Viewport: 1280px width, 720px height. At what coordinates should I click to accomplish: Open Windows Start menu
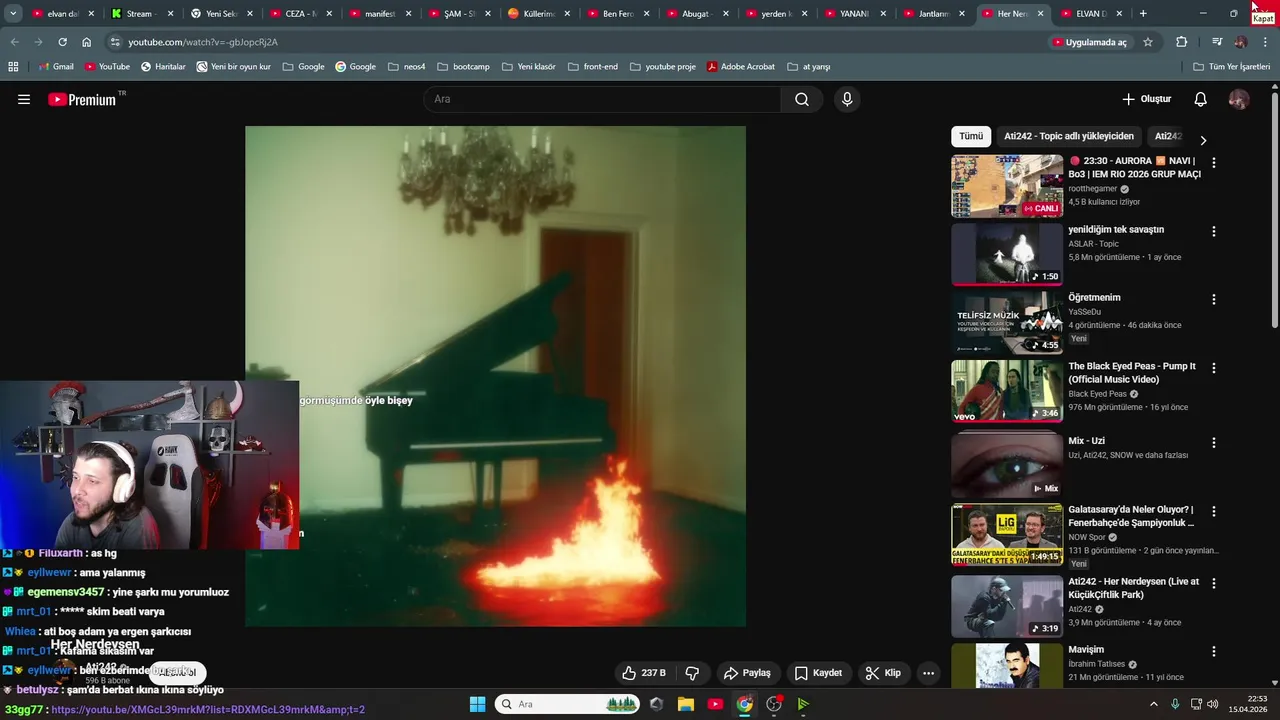[x=477, y=704]
